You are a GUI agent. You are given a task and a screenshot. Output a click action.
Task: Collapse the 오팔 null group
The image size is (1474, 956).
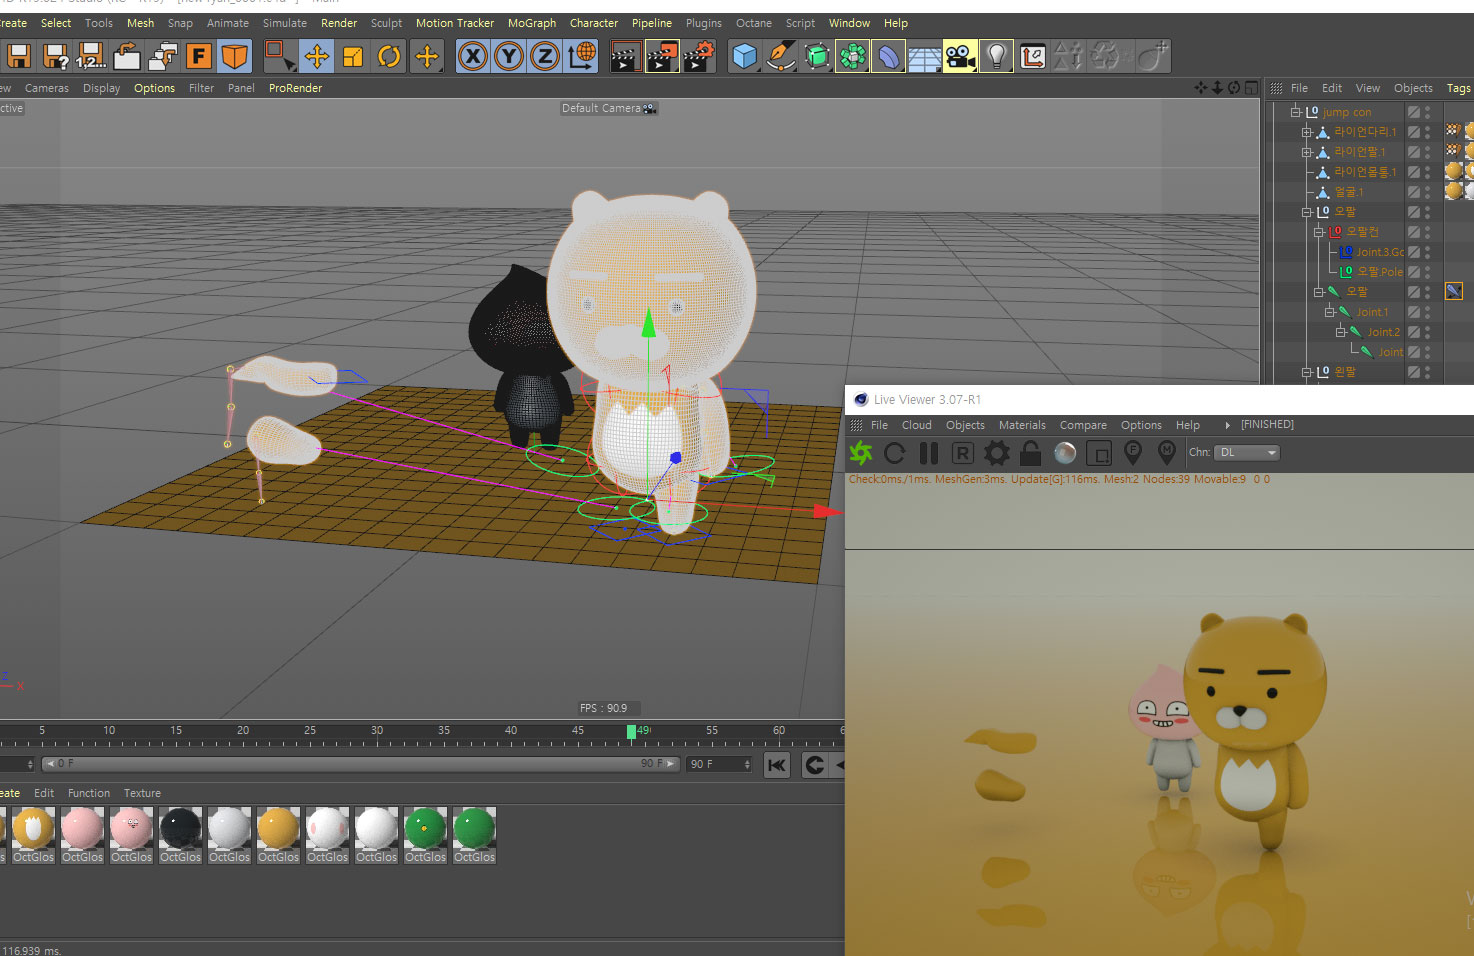[x=1307, y=212]
